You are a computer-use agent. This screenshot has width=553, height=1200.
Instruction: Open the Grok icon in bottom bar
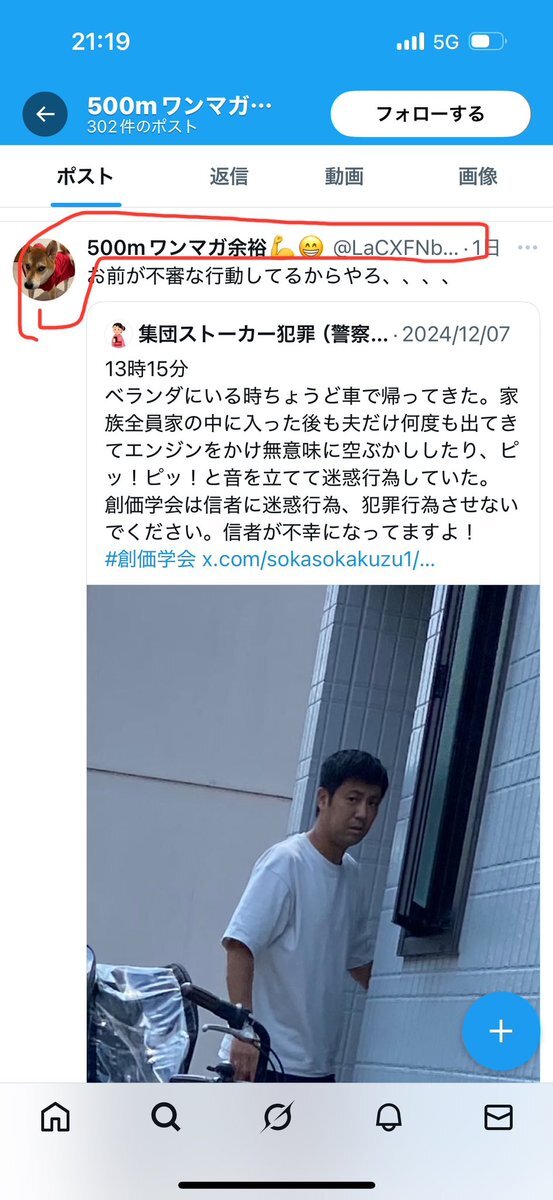pos(276,1117)
